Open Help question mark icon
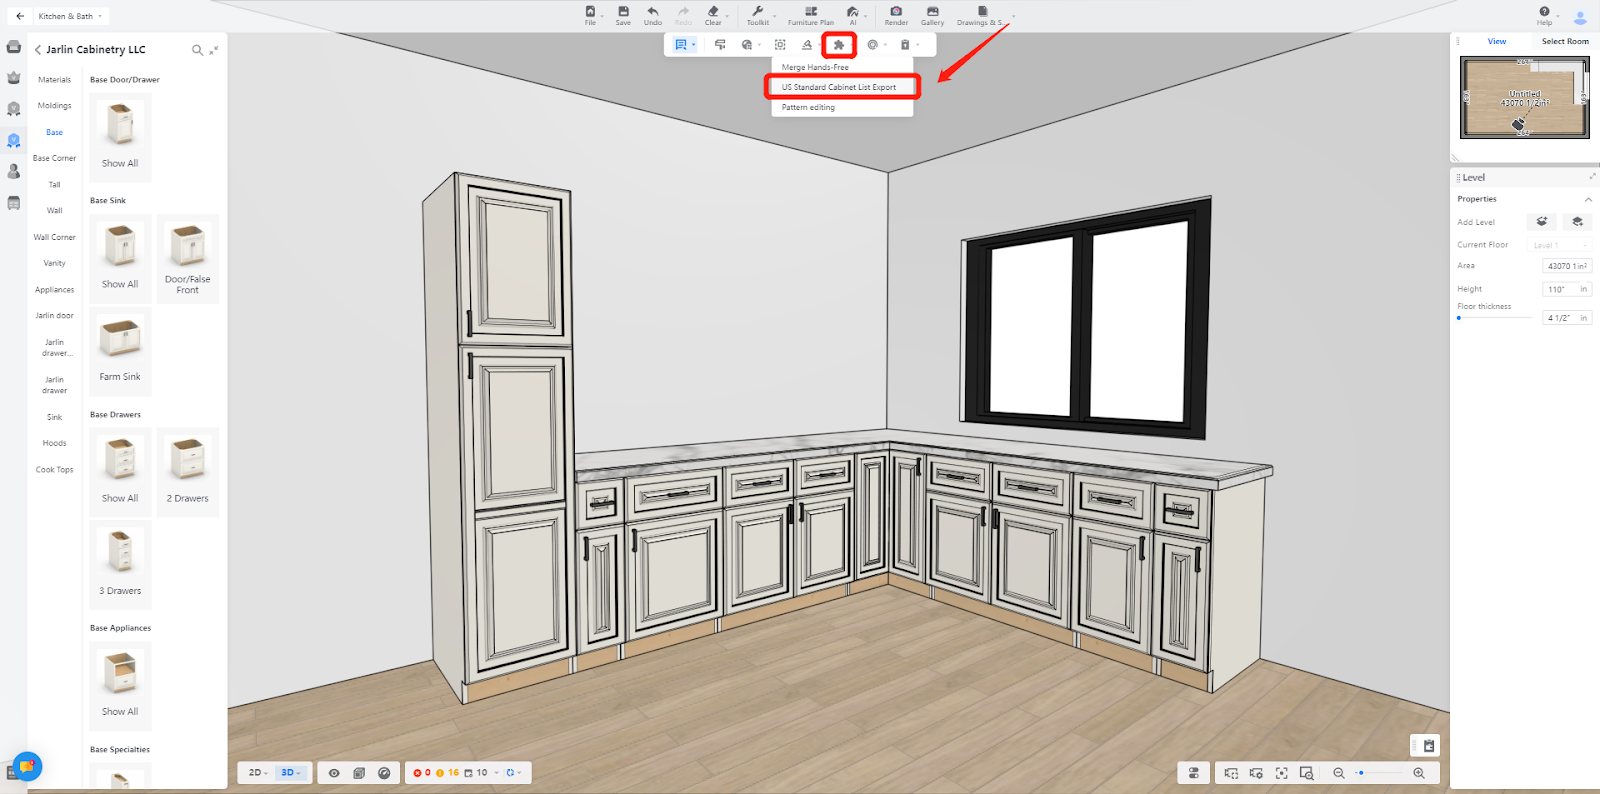 click(1545, 15)
